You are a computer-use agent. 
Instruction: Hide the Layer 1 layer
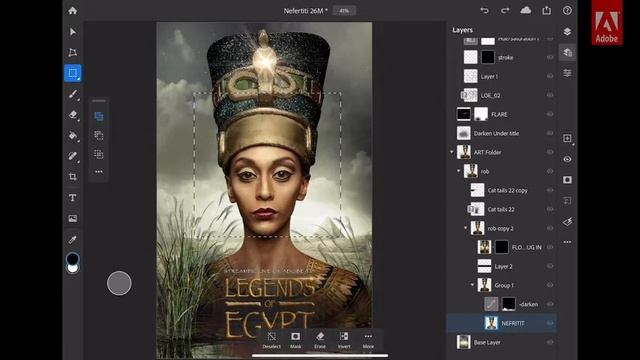pos(550,76)
